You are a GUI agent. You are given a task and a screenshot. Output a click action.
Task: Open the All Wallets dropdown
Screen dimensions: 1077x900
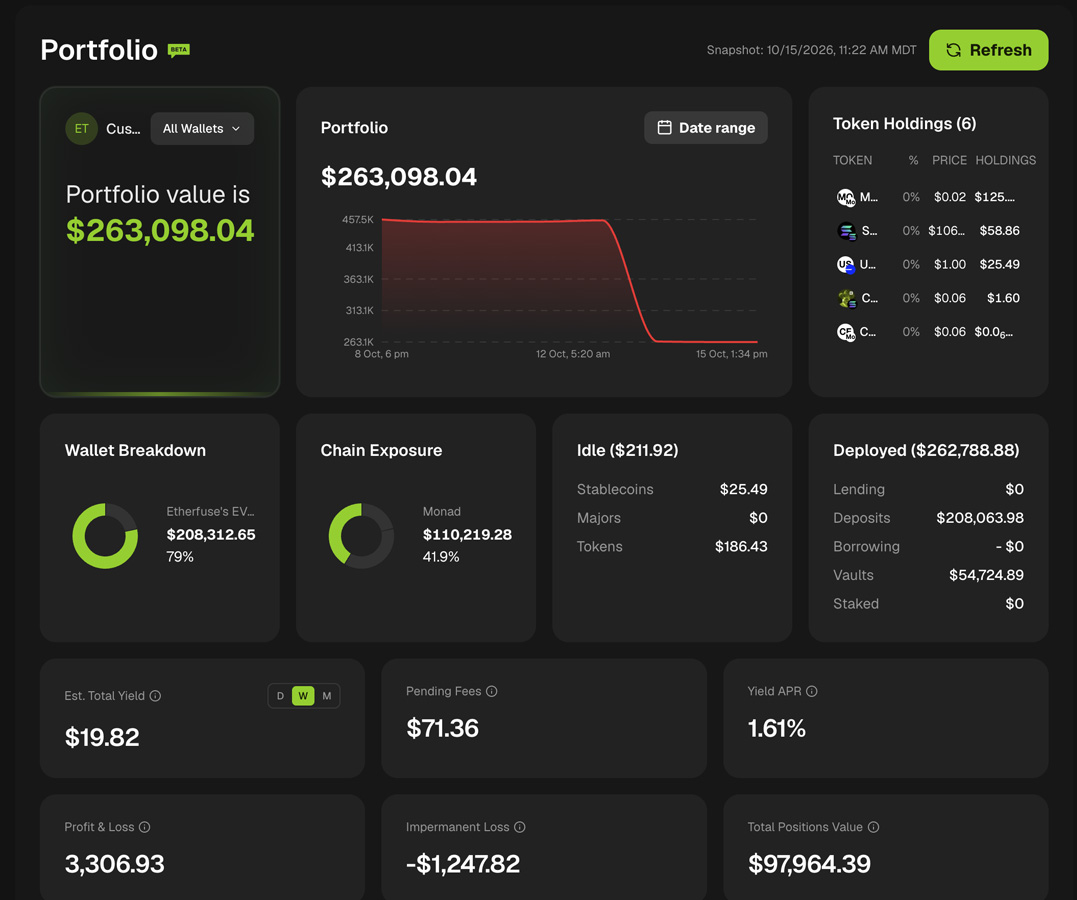click(202, 128)
